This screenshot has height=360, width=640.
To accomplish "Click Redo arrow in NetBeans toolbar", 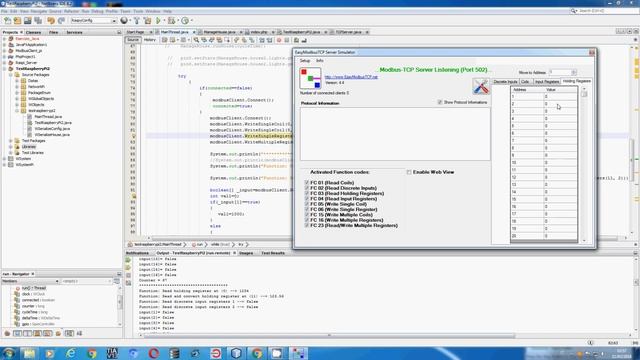I will point(61,20).
